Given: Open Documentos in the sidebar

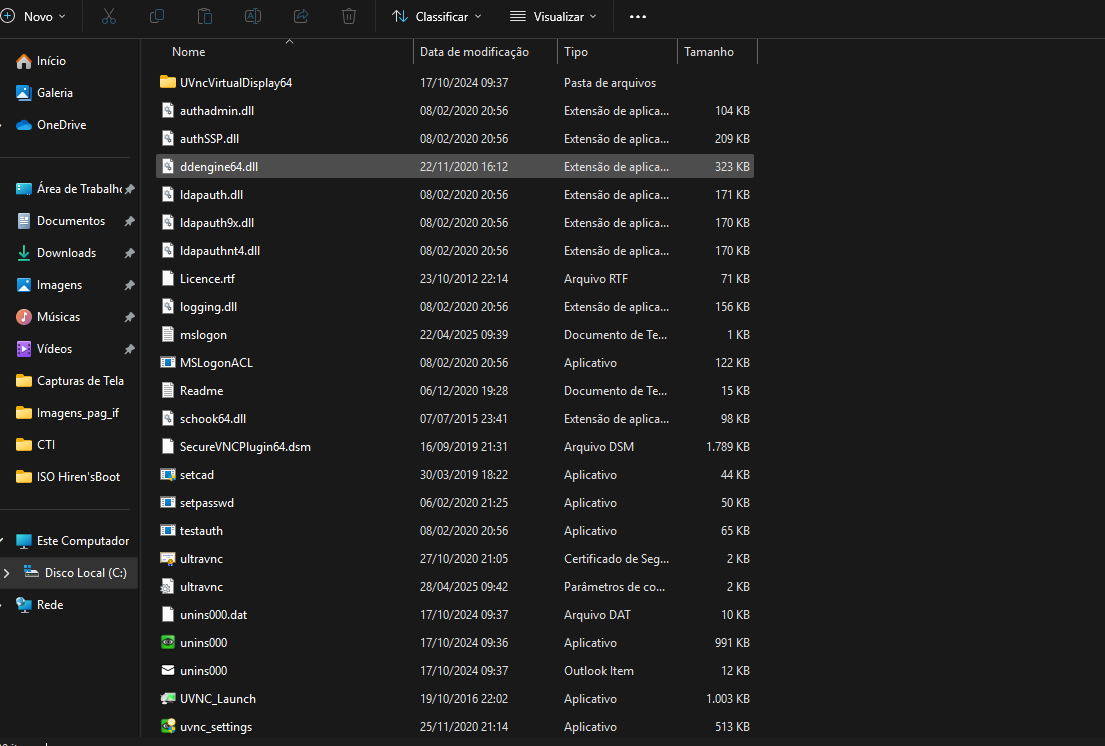Looking at the screenshot, I should [x=61, y=220].
